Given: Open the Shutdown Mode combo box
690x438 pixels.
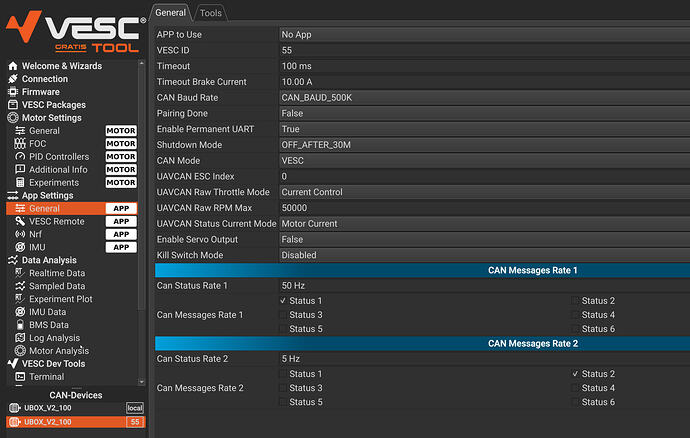Looking at the screenshot, I should pos(484,145).
